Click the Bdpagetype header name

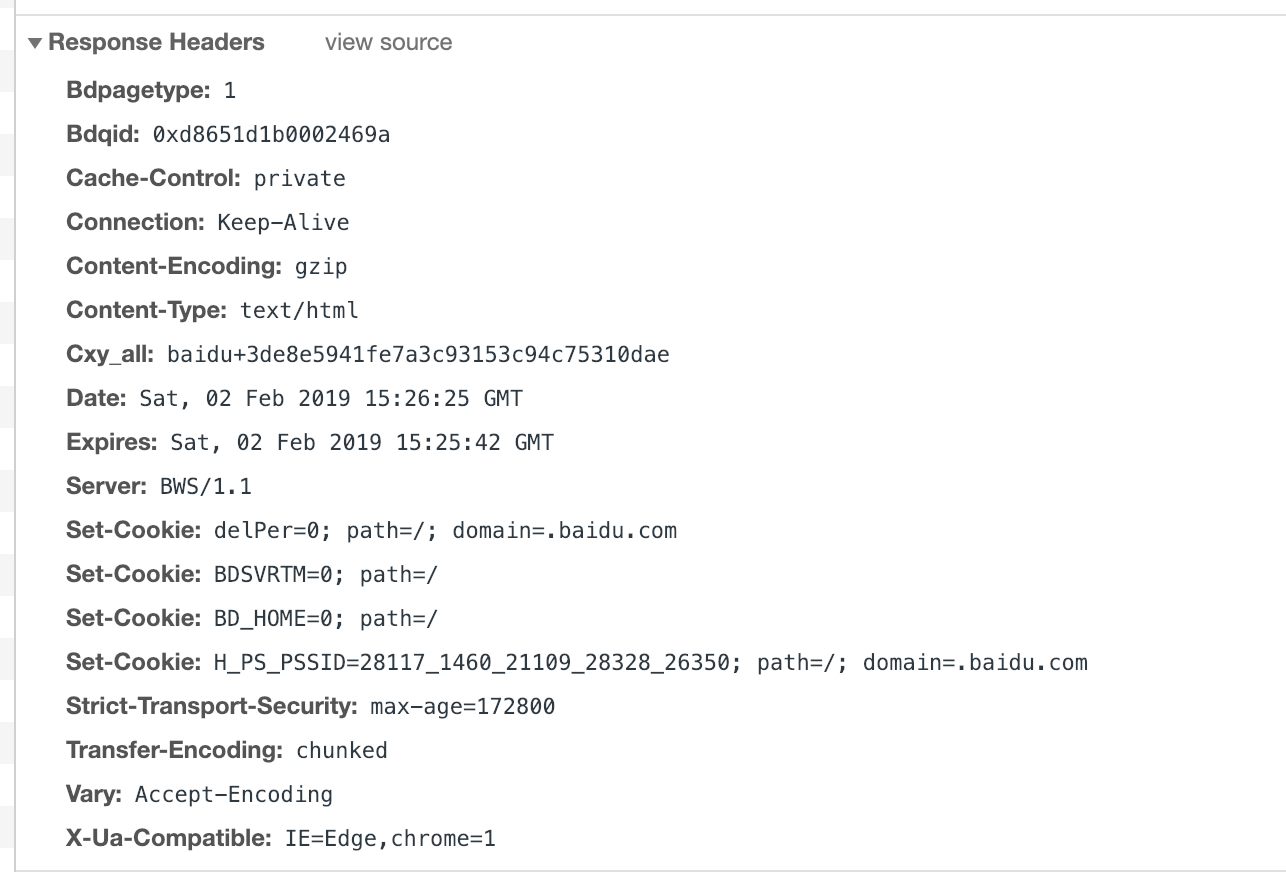pos(138,91)
